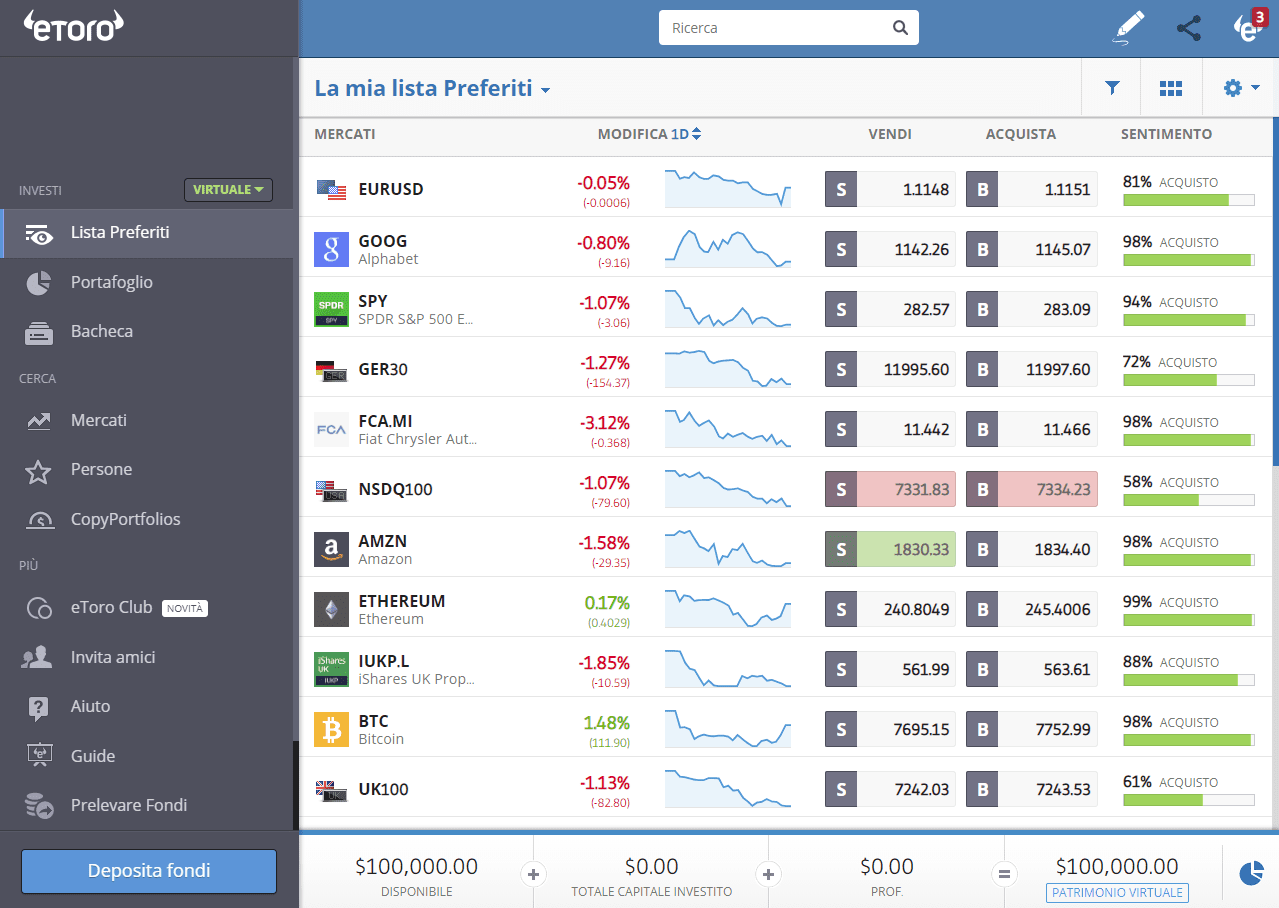Click the Mercati column header
The height and width of the screenshot is (908, 1279).
point(345,134)
